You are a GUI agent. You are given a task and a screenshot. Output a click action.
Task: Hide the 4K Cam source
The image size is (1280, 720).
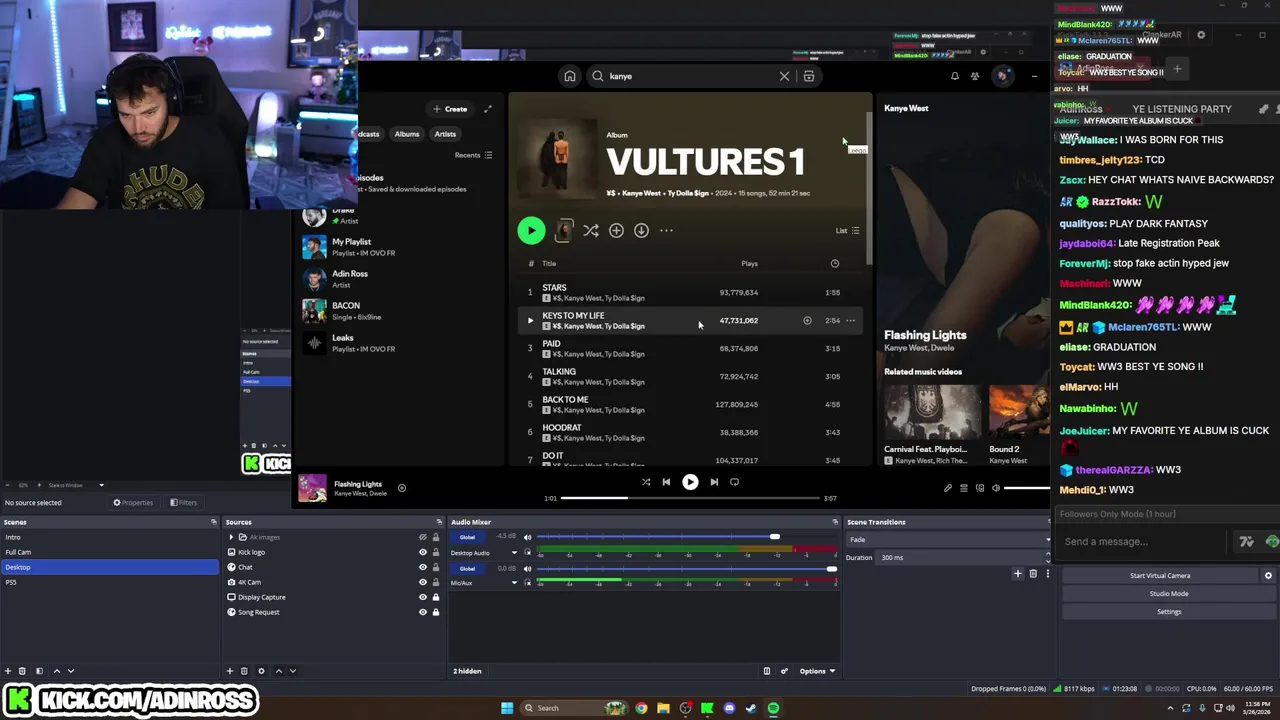[x=422, y=582]
